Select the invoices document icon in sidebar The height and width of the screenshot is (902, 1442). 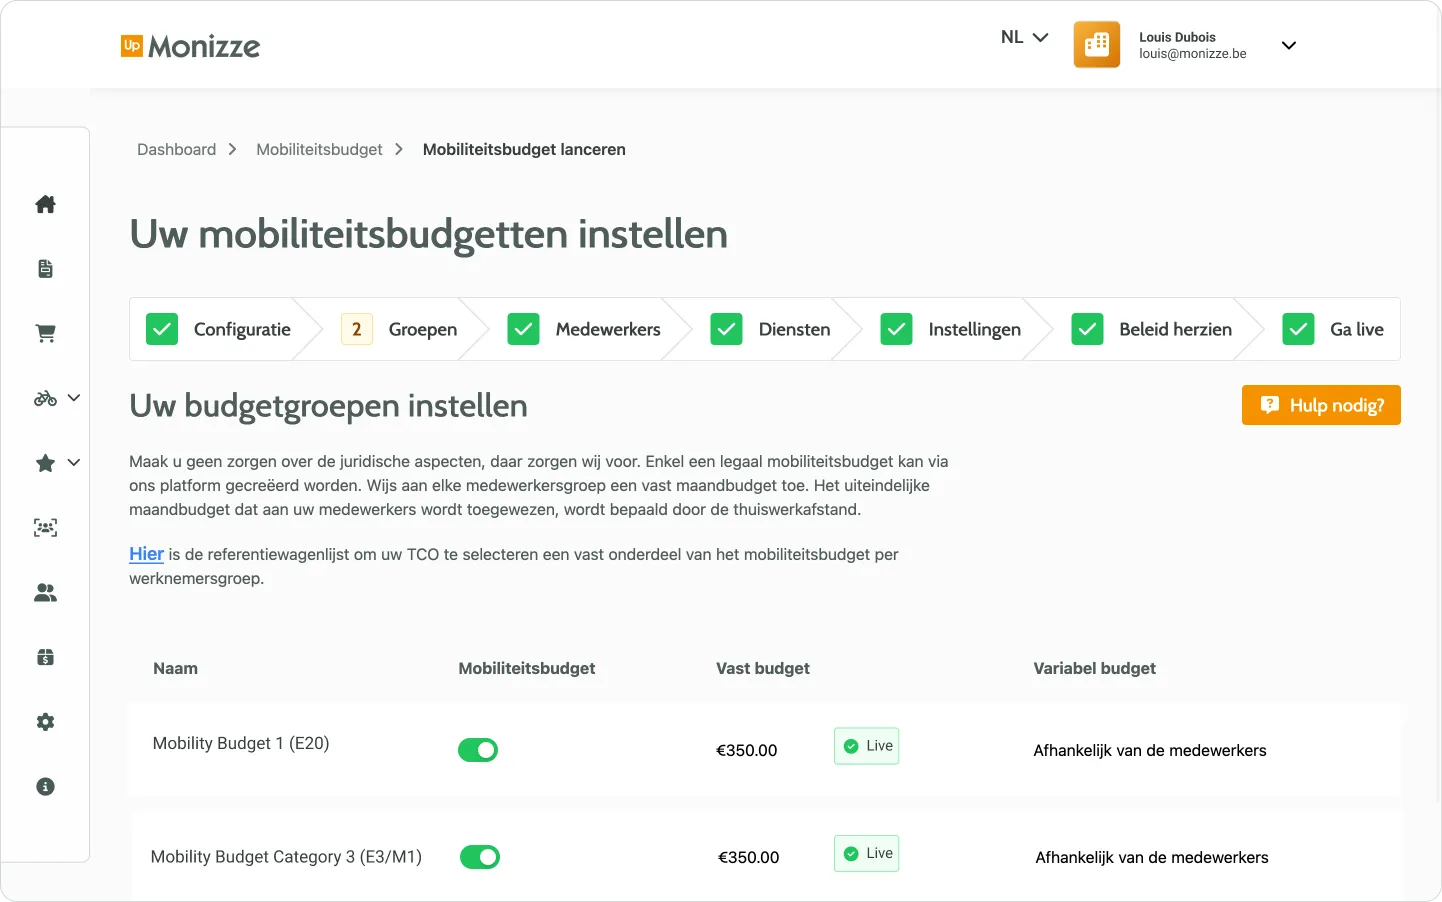click(x=45, y=268)
